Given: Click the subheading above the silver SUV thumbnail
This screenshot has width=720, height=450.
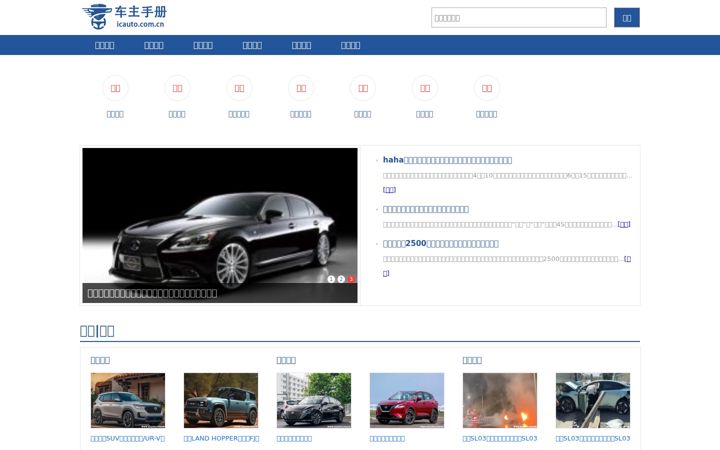Looking at the screenshot, I should [x=100, y=360].
